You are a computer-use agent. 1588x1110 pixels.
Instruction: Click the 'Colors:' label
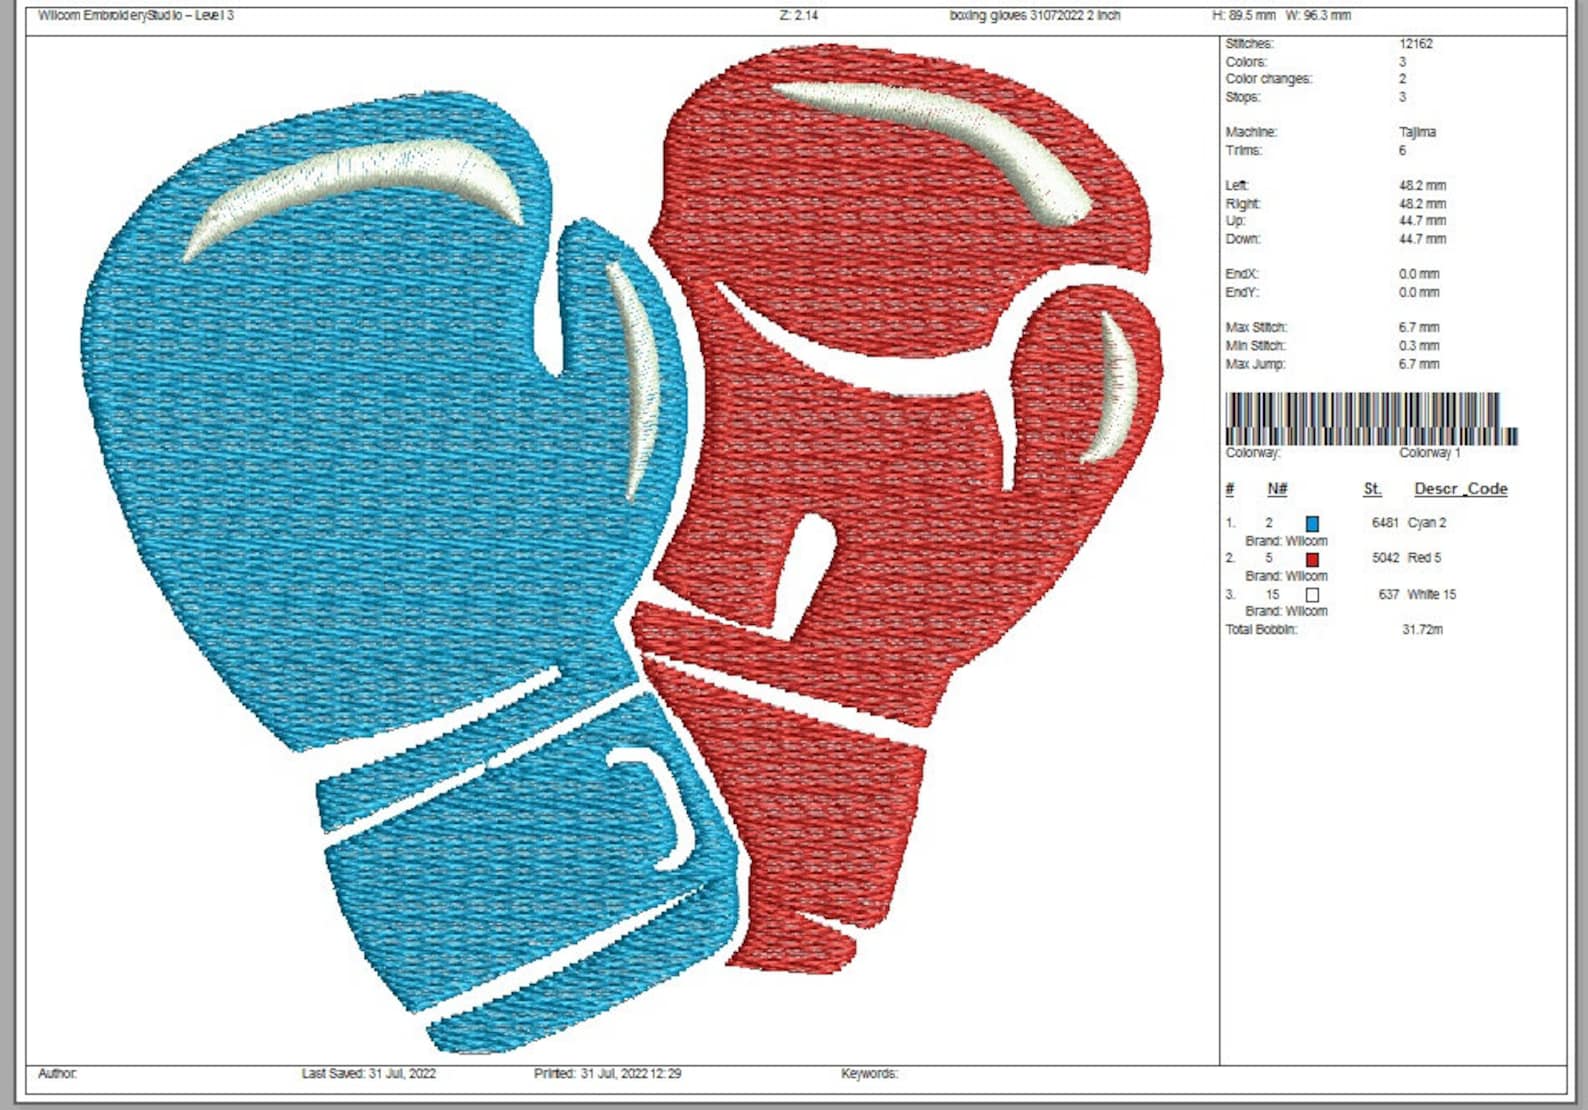1246,62
